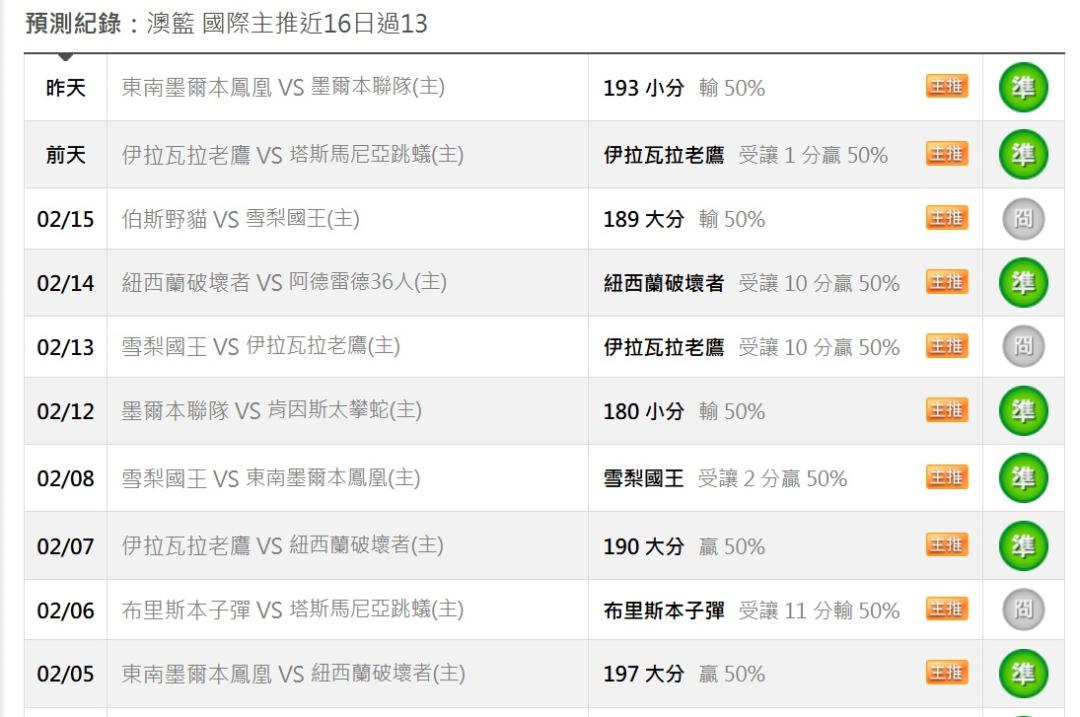Viewport: 1080px width, 717px height.
Task: Click the green 準 icon in 02/12 row
Action: click(x=1023, y=411)
